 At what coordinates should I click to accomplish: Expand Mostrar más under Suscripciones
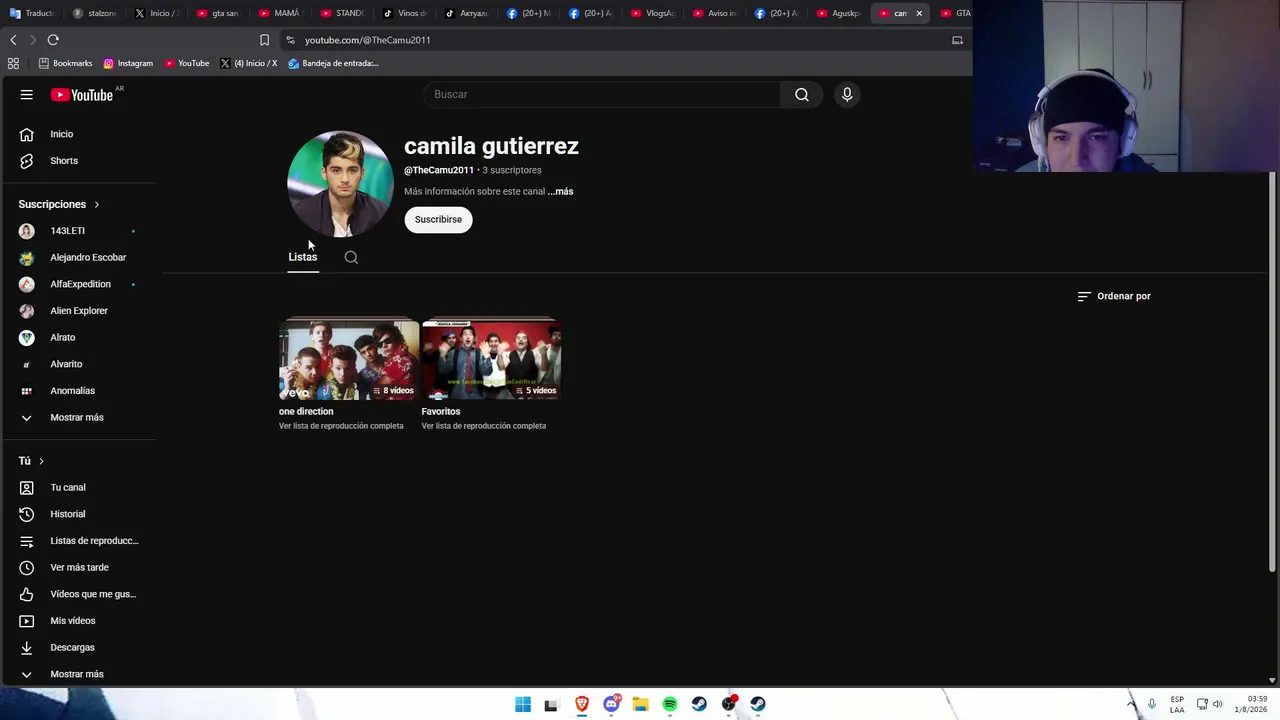pyautogui.click(x=78, y=418)
